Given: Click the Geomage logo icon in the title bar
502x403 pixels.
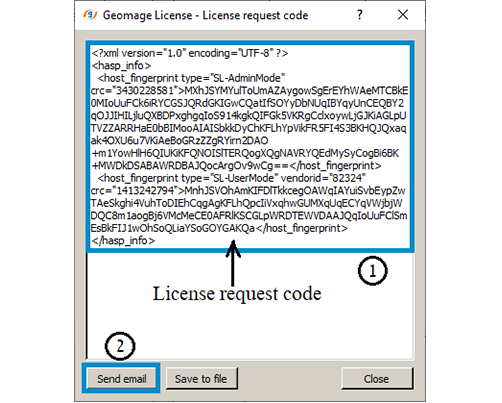Looking at the screenshot, I should tap(90, 15).
